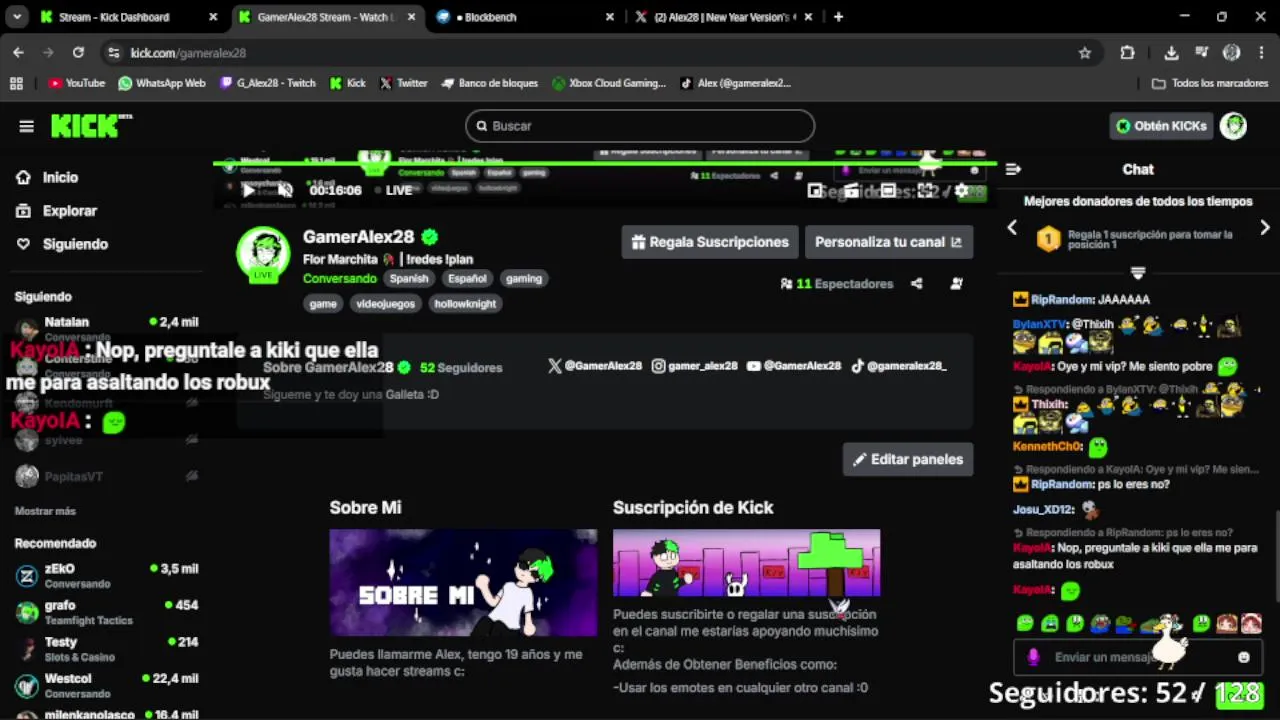Open Natalan followed channel

tap(106, 329)
